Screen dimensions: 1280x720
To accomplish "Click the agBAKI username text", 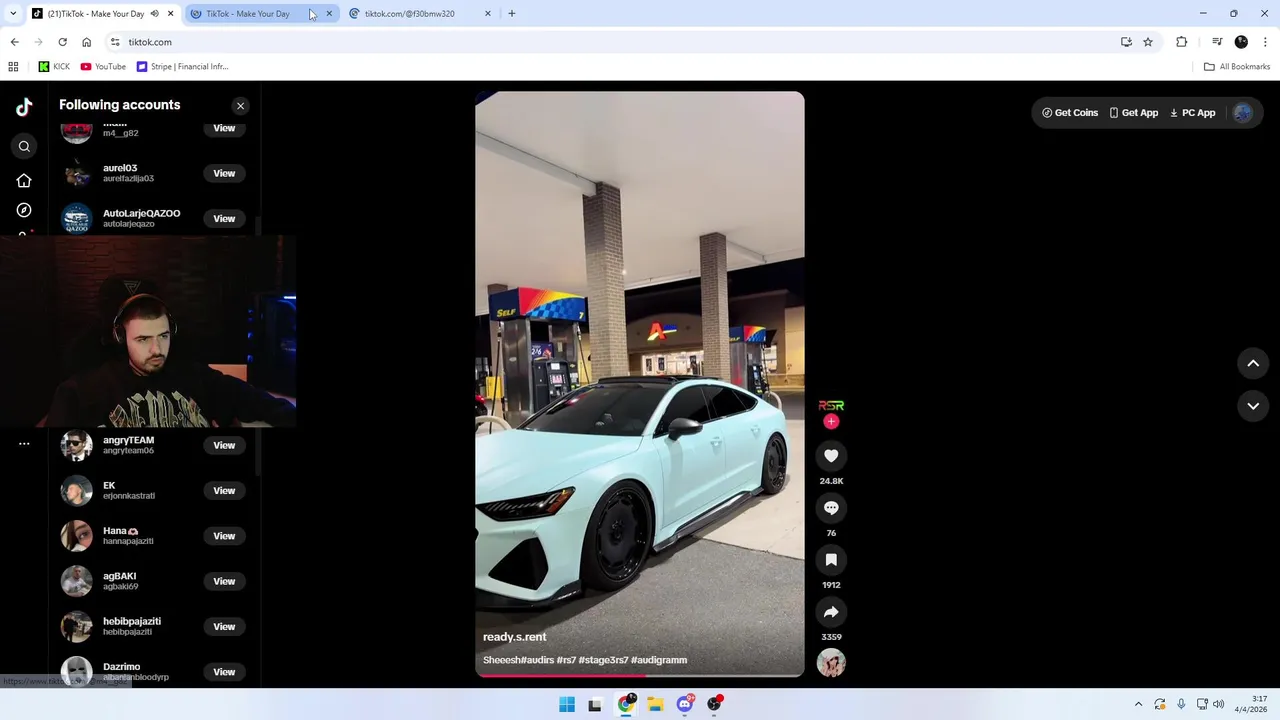I will coord(119,576).
